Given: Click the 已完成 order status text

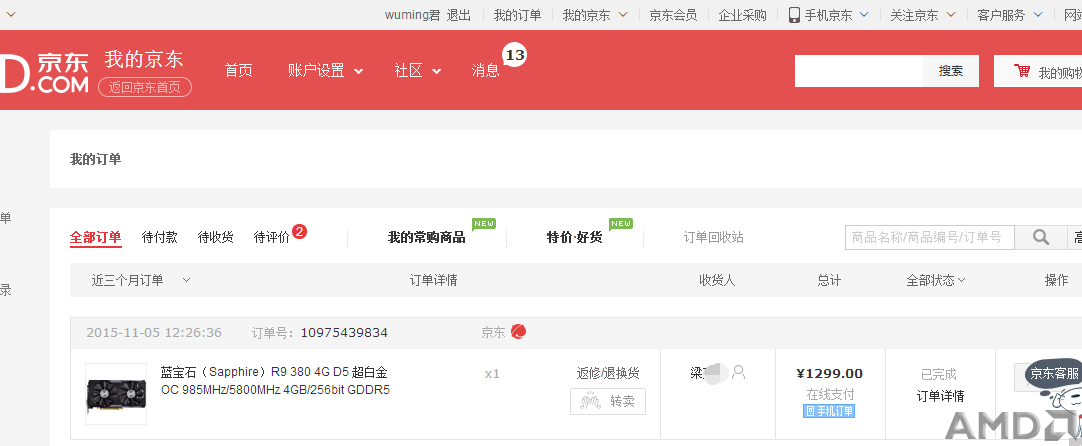Looking at the screenshot, I should (939, 374).
